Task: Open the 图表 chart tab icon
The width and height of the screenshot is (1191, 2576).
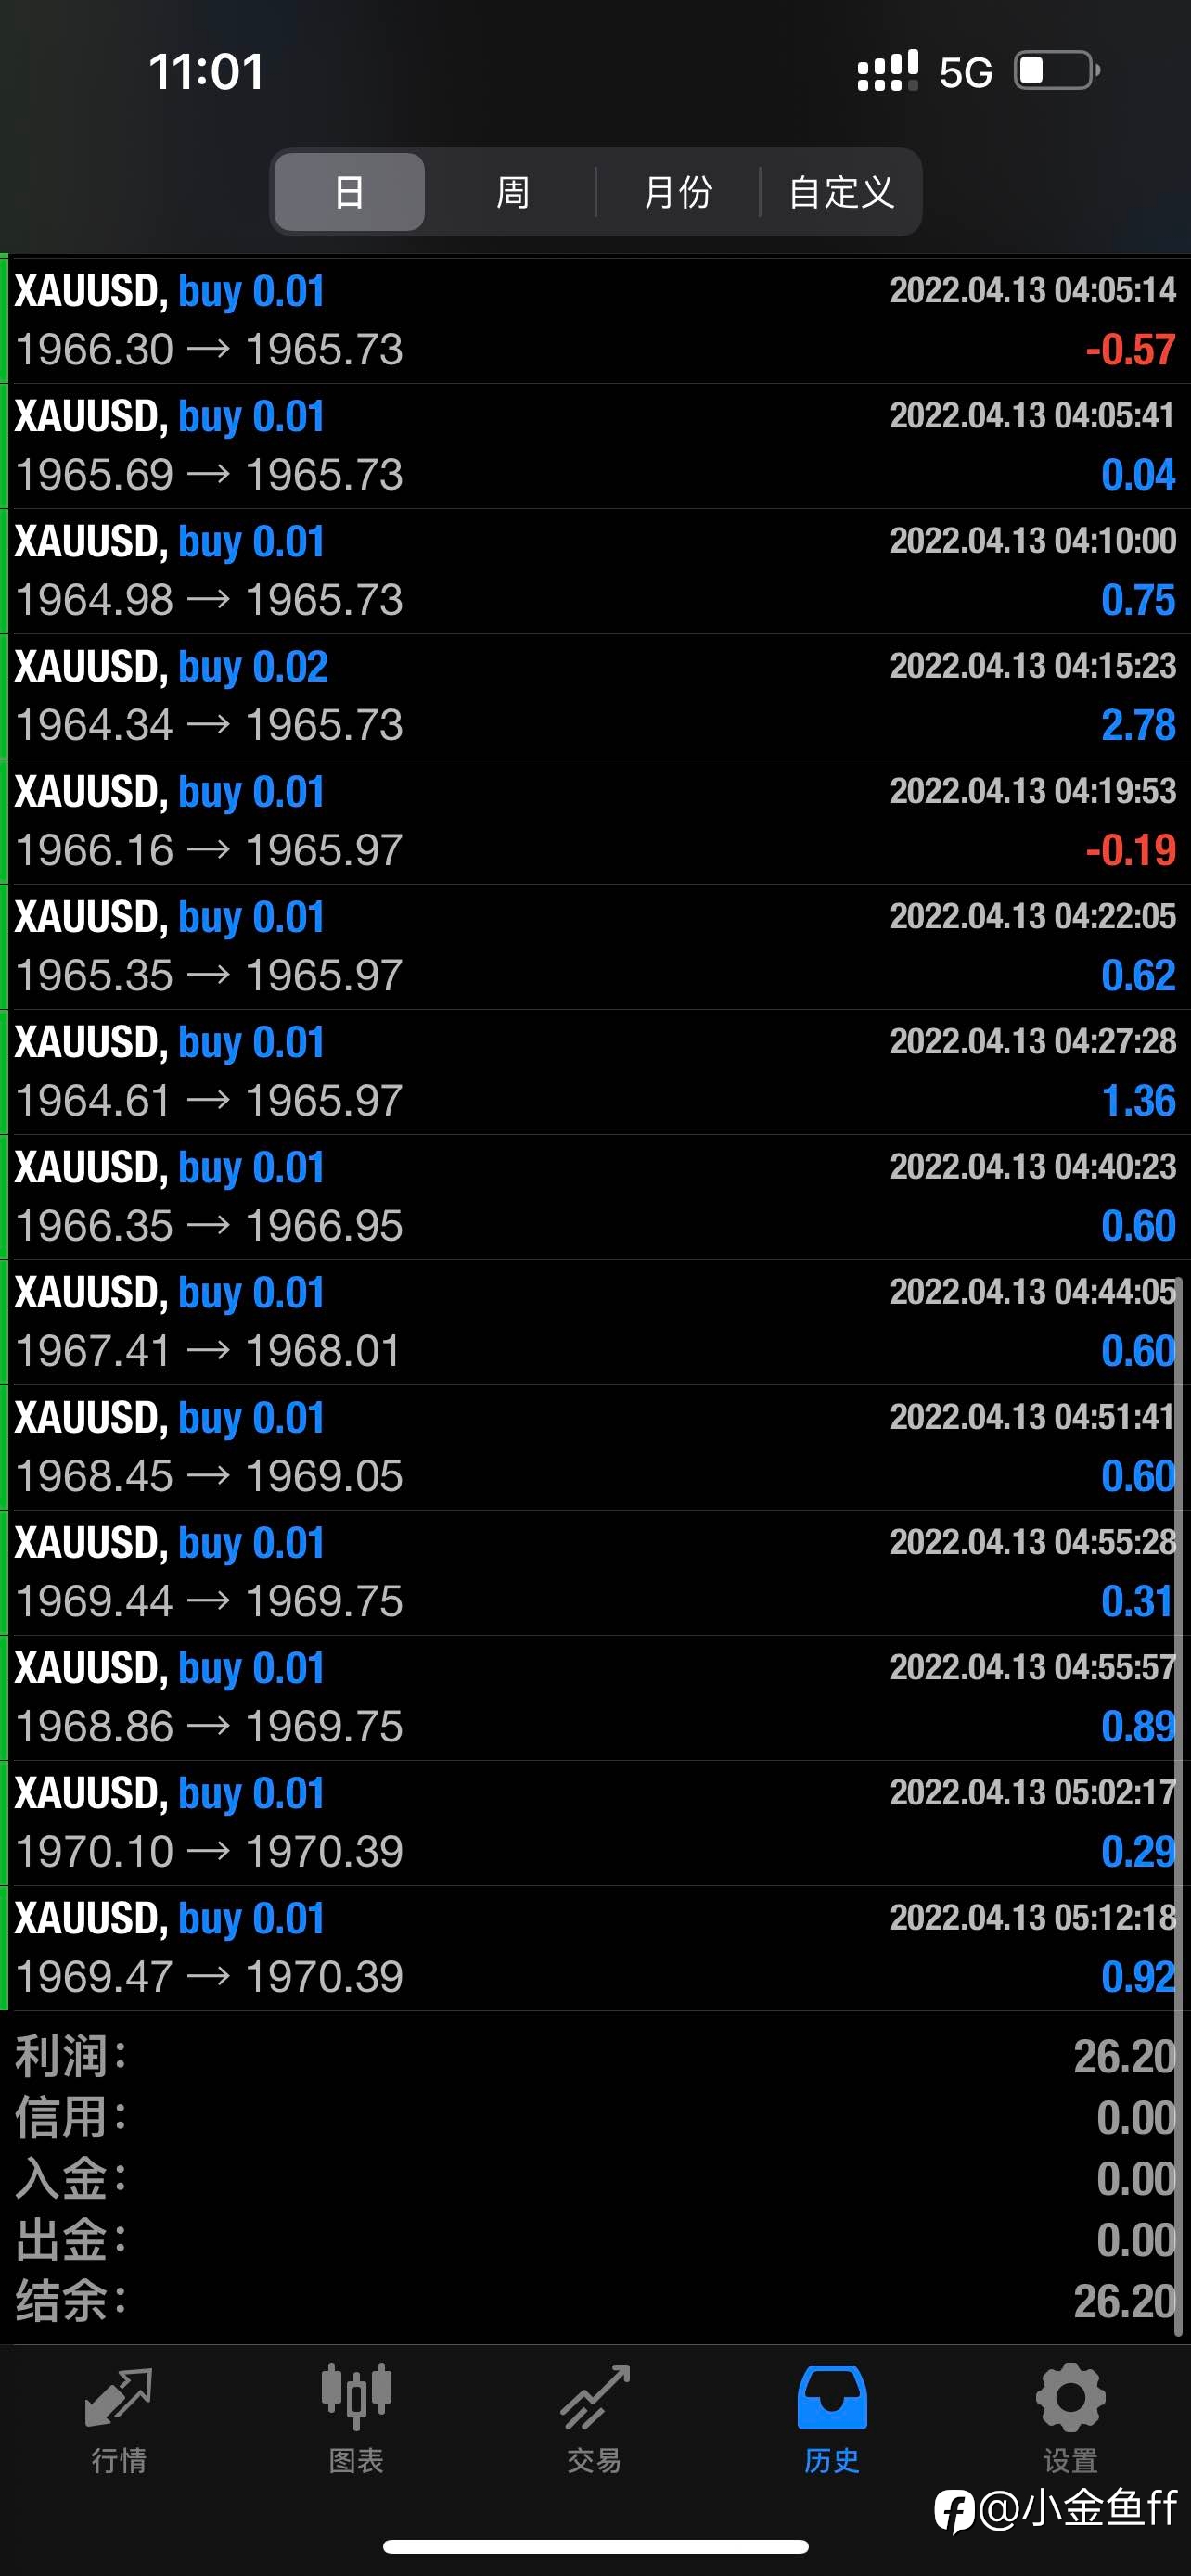Action: coord(356,2396)
